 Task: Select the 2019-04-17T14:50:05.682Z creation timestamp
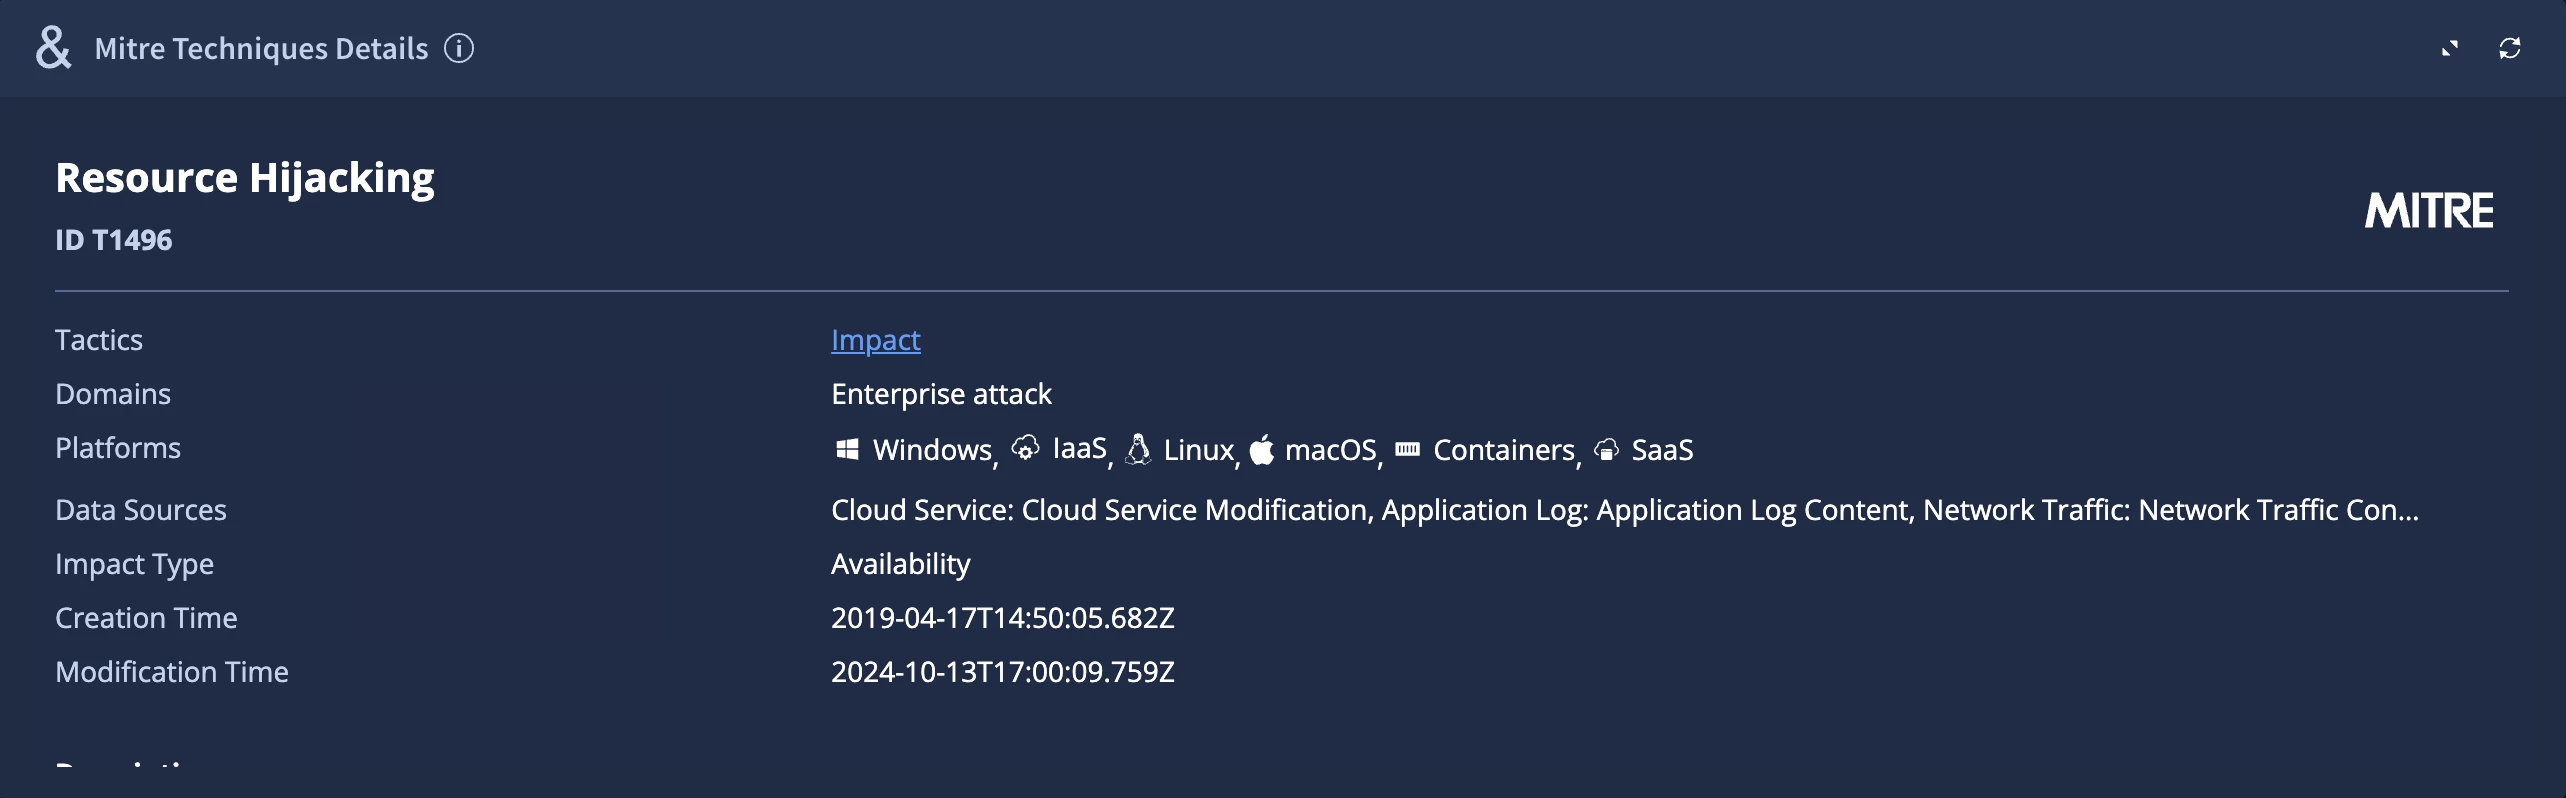pos(1003,618)
